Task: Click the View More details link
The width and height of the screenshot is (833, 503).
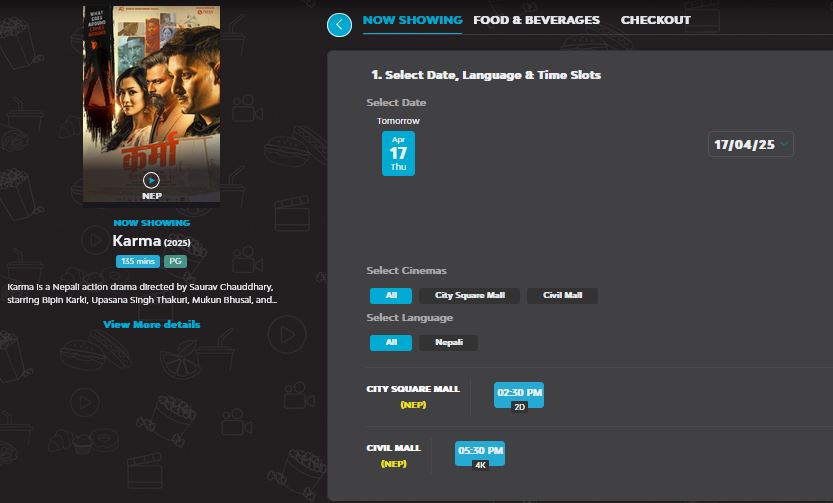Action: tap(151, 324)
